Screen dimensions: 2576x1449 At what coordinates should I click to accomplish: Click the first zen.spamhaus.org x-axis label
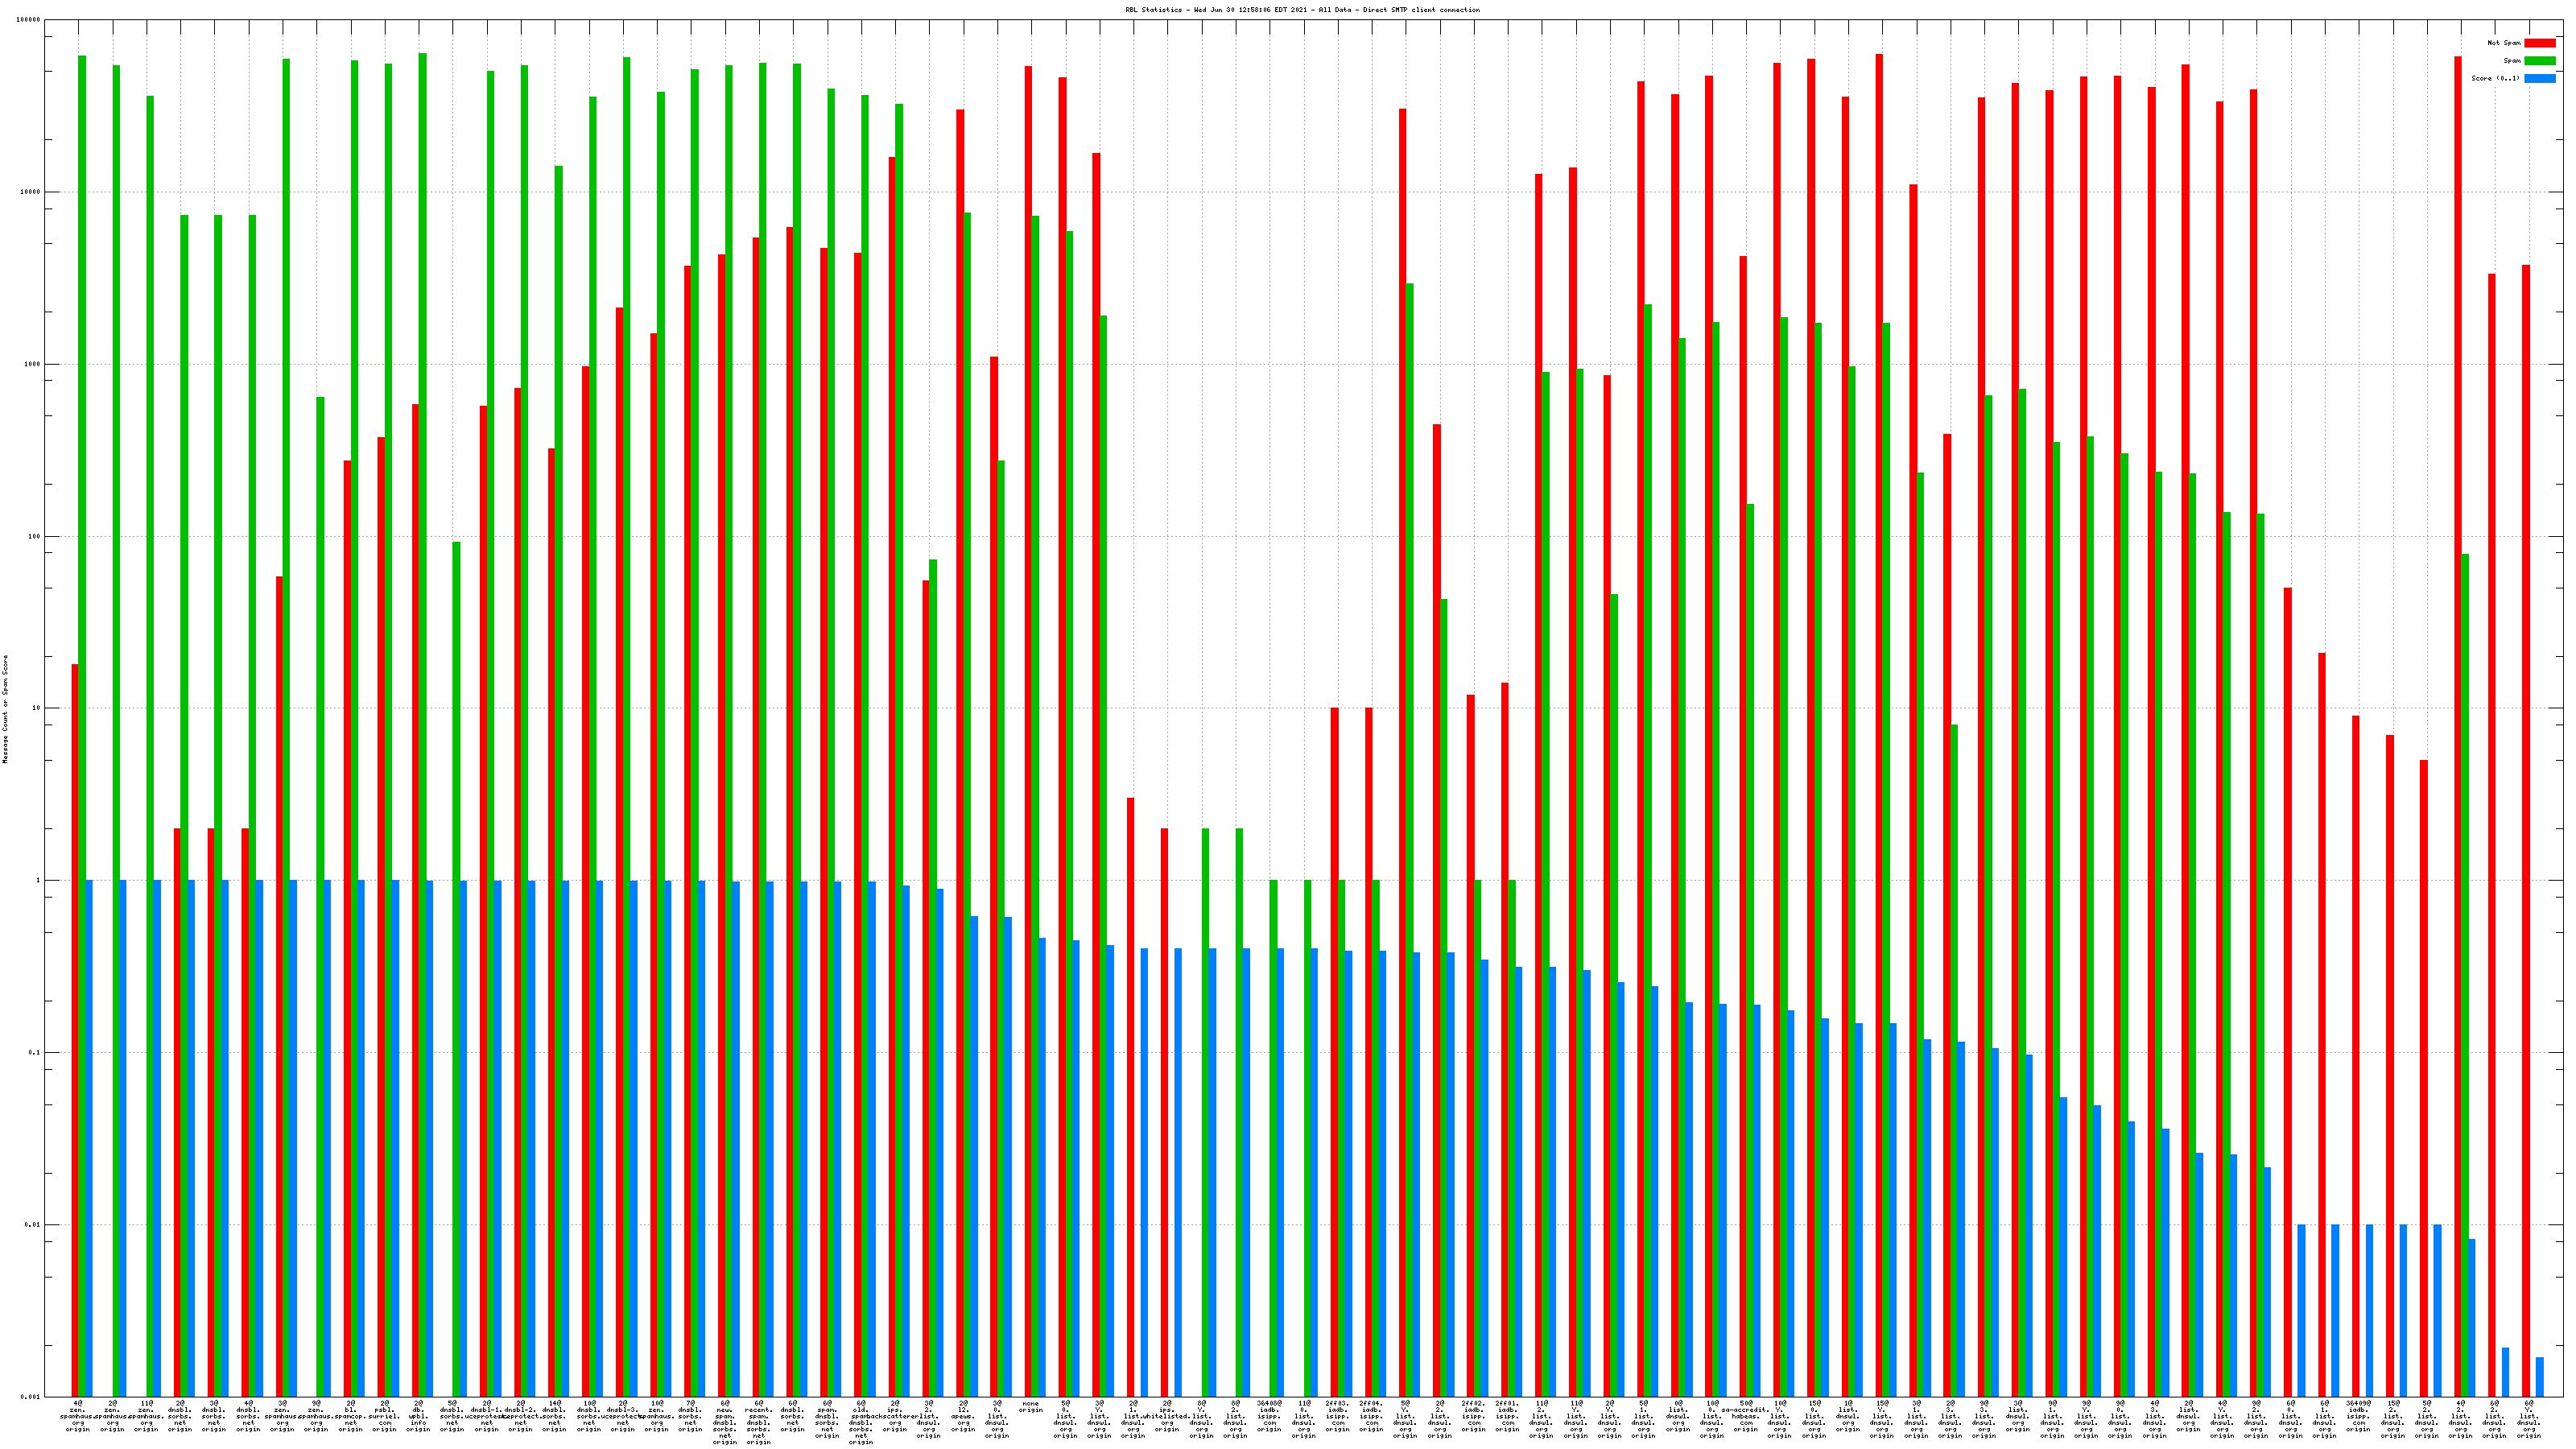pyautogui.click(x=78, y=1416)
